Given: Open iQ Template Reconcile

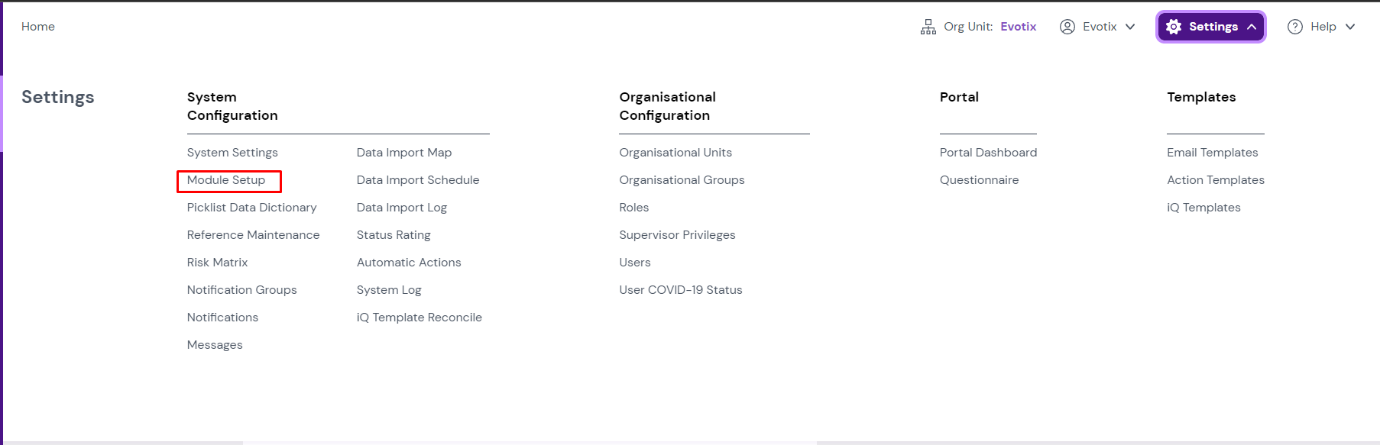Looking at the screenshot, I should tap(419, 318).
